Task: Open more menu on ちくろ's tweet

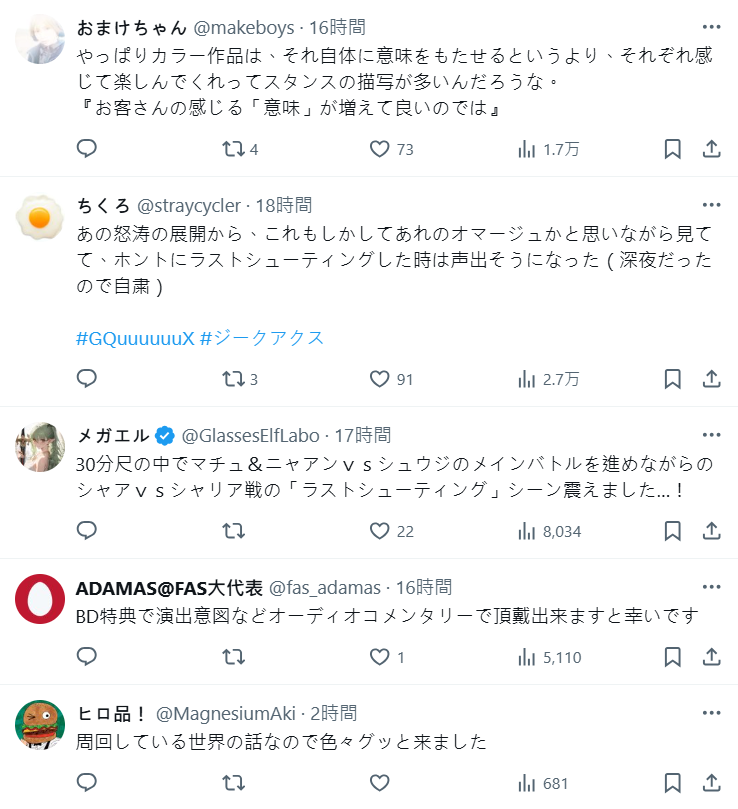Action: [711, 206]
